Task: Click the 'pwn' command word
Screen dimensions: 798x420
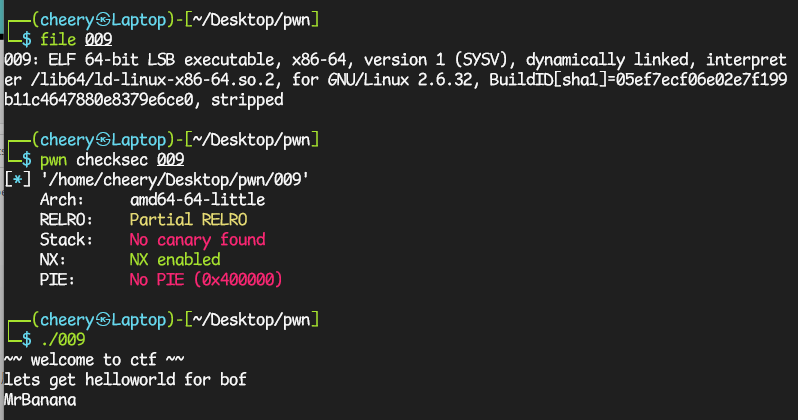Action: pos(53,159)
